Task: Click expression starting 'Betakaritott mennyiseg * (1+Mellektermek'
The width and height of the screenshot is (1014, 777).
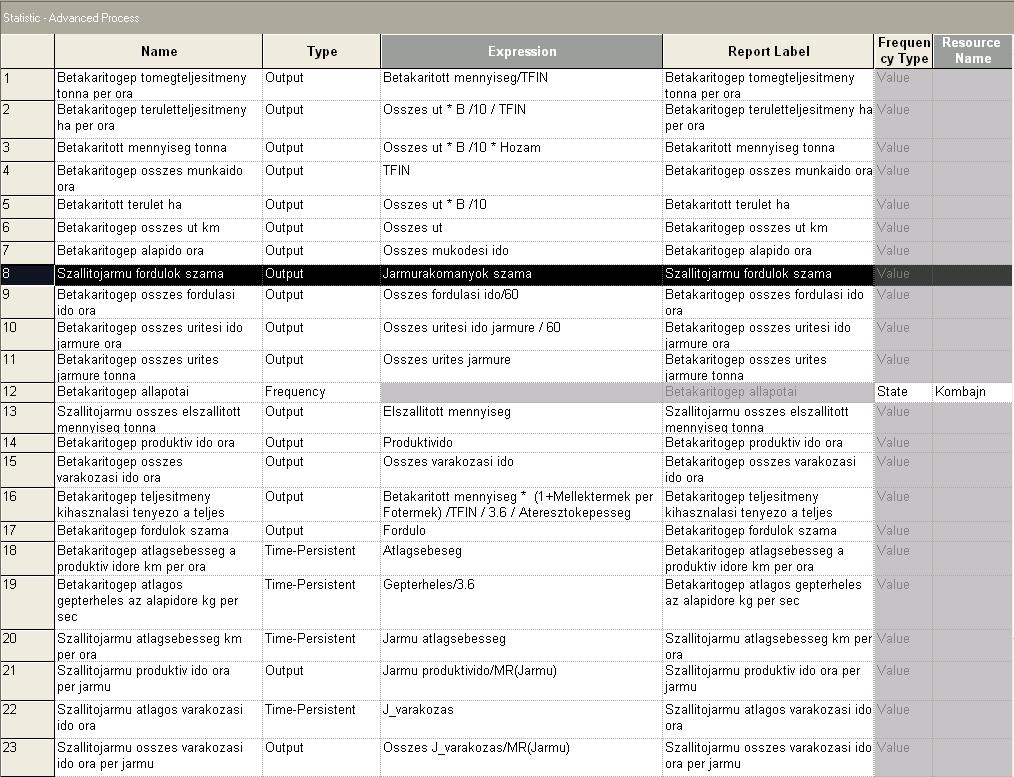Action: point(521,504)
